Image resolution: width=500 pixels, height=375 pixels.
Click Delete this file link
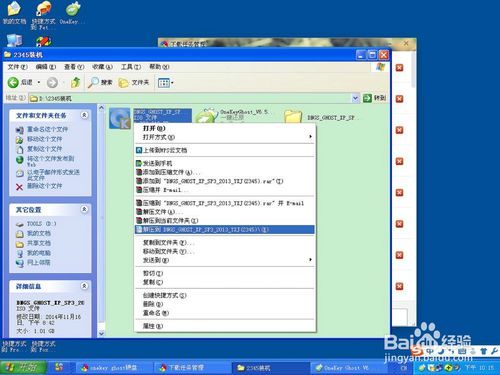pos(44,186)
